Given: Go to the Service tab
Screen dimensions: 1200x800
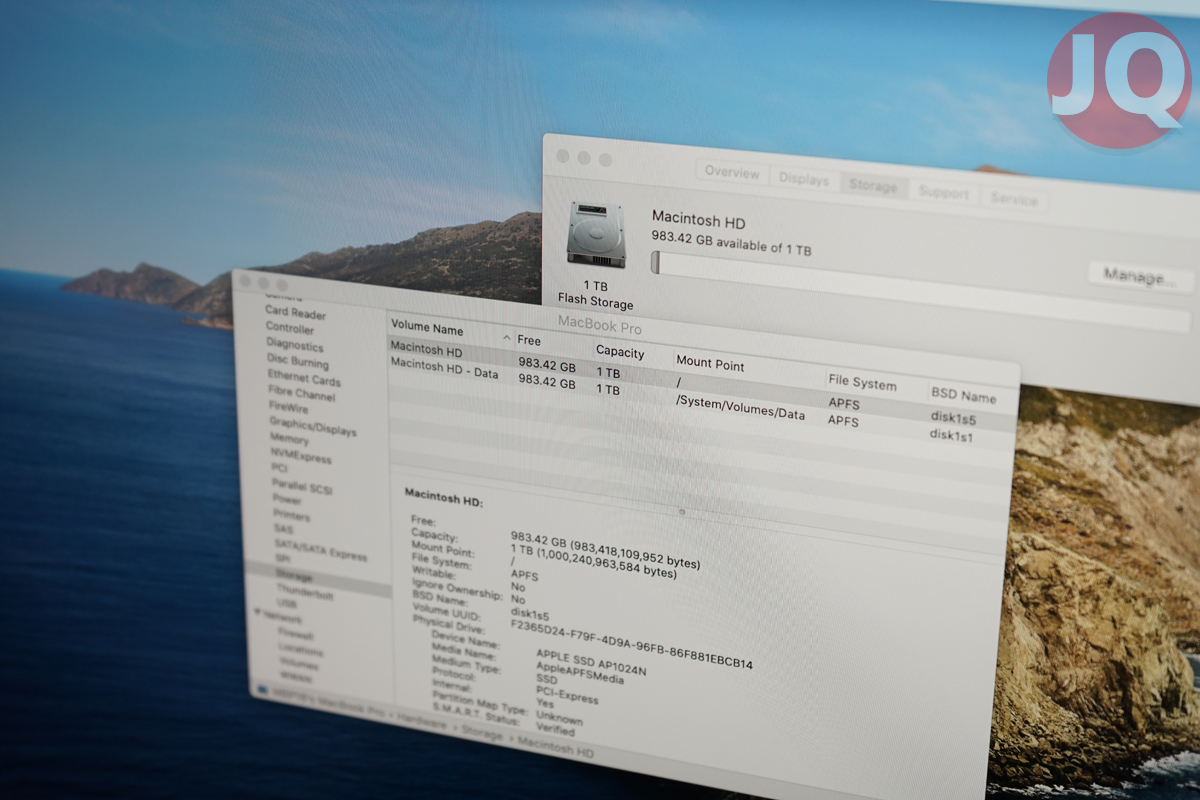Looking at the screenshot, I should 1013,199.
